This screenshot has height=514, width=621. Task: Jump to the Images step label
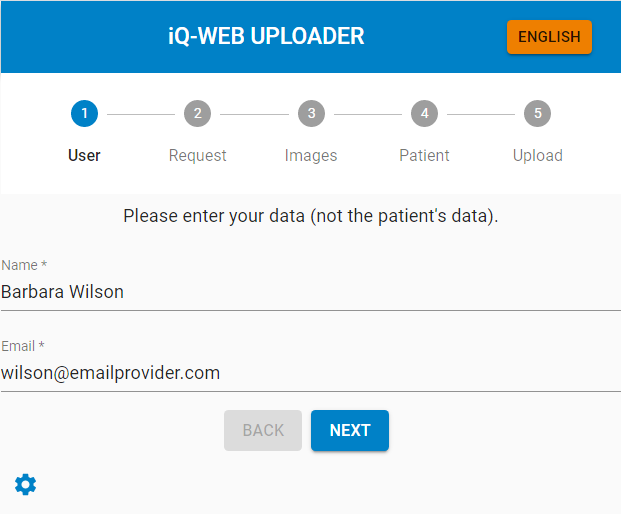(x=311, y=155)
